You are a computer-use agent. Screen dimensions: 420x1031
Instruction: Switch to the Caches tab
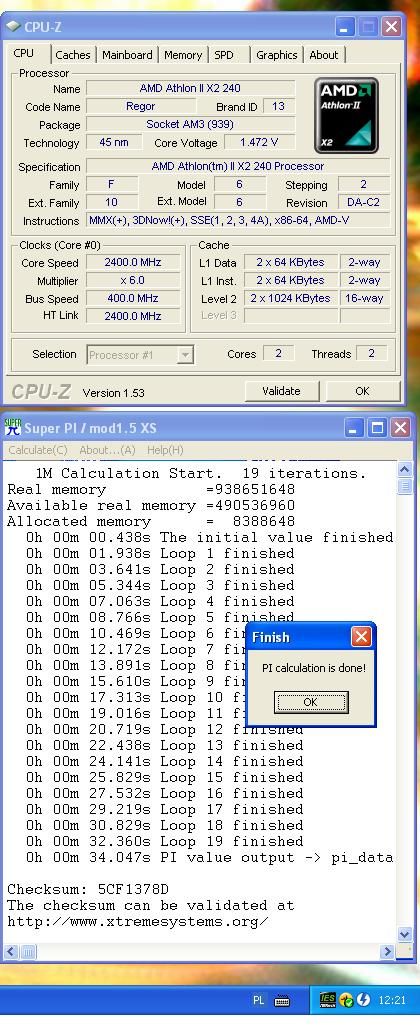(x=73, y=55)
